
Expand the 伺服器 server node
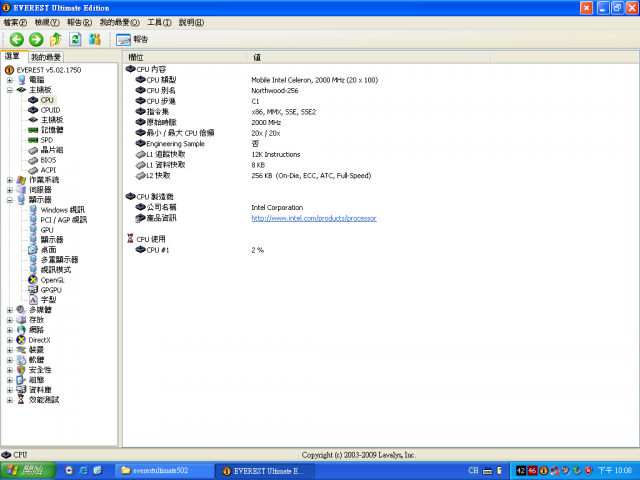[x=9, y=190]
